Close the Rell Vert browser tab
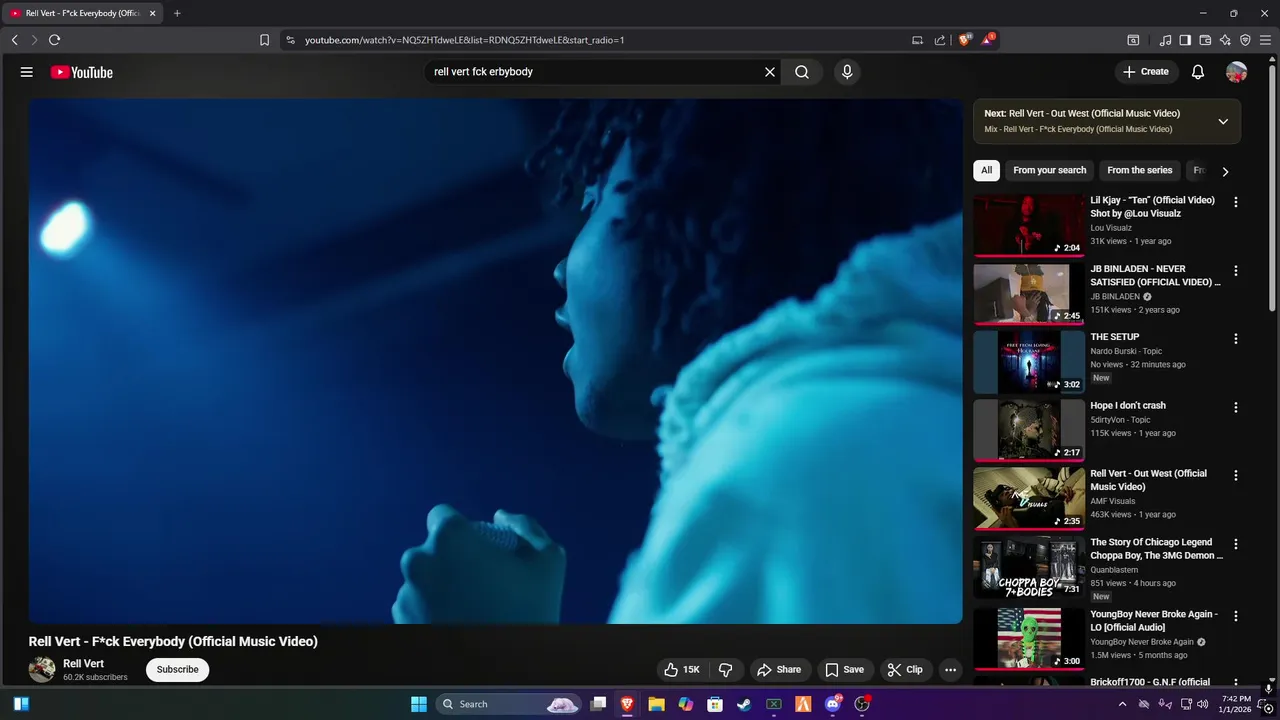 pyautogui.click(x=153, y=13)
